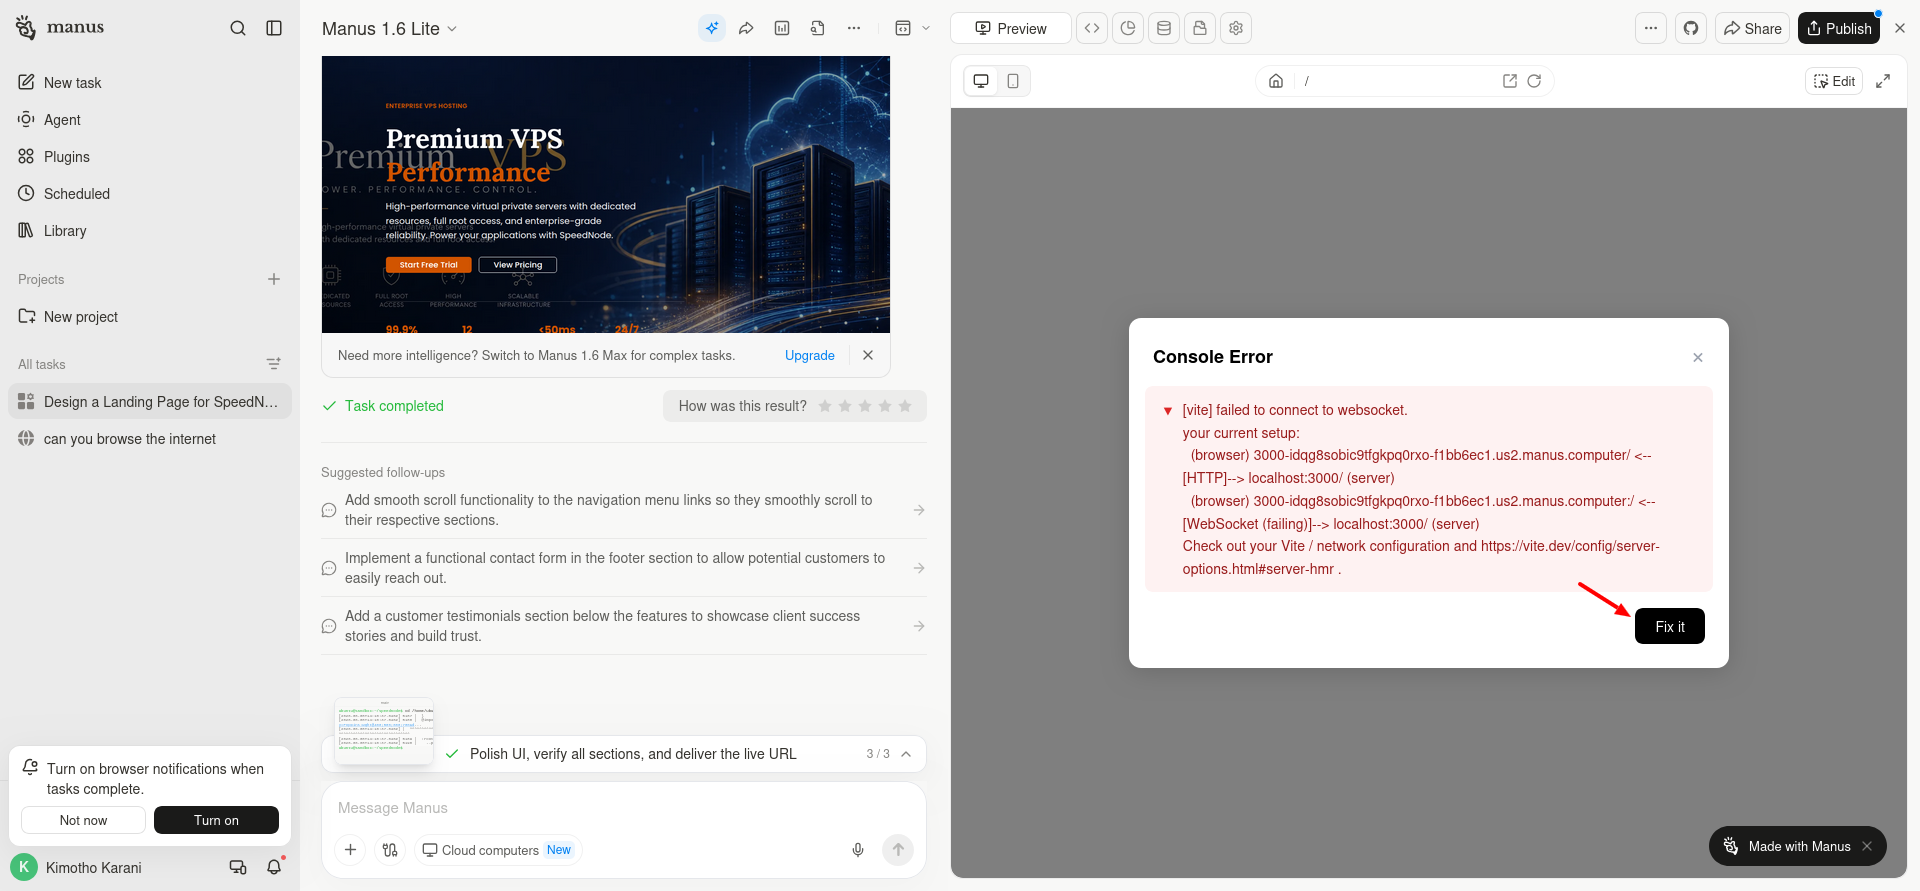Click the plus attachment icon in message box
Viewport: 1920px width, 891px height.
point(350,850)
